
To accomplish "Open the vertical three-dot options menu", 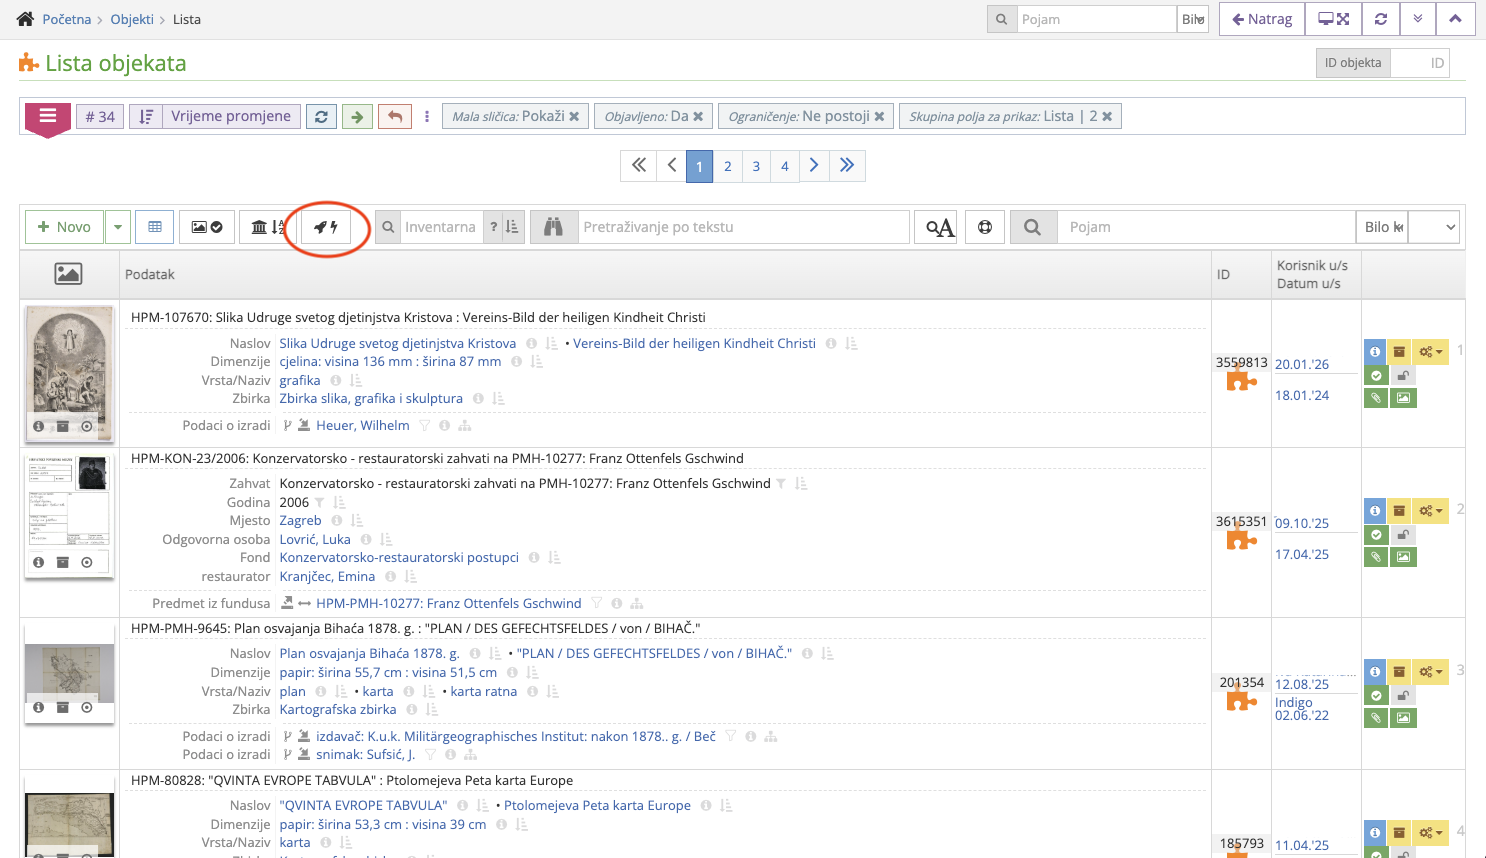I will [427, 116].
